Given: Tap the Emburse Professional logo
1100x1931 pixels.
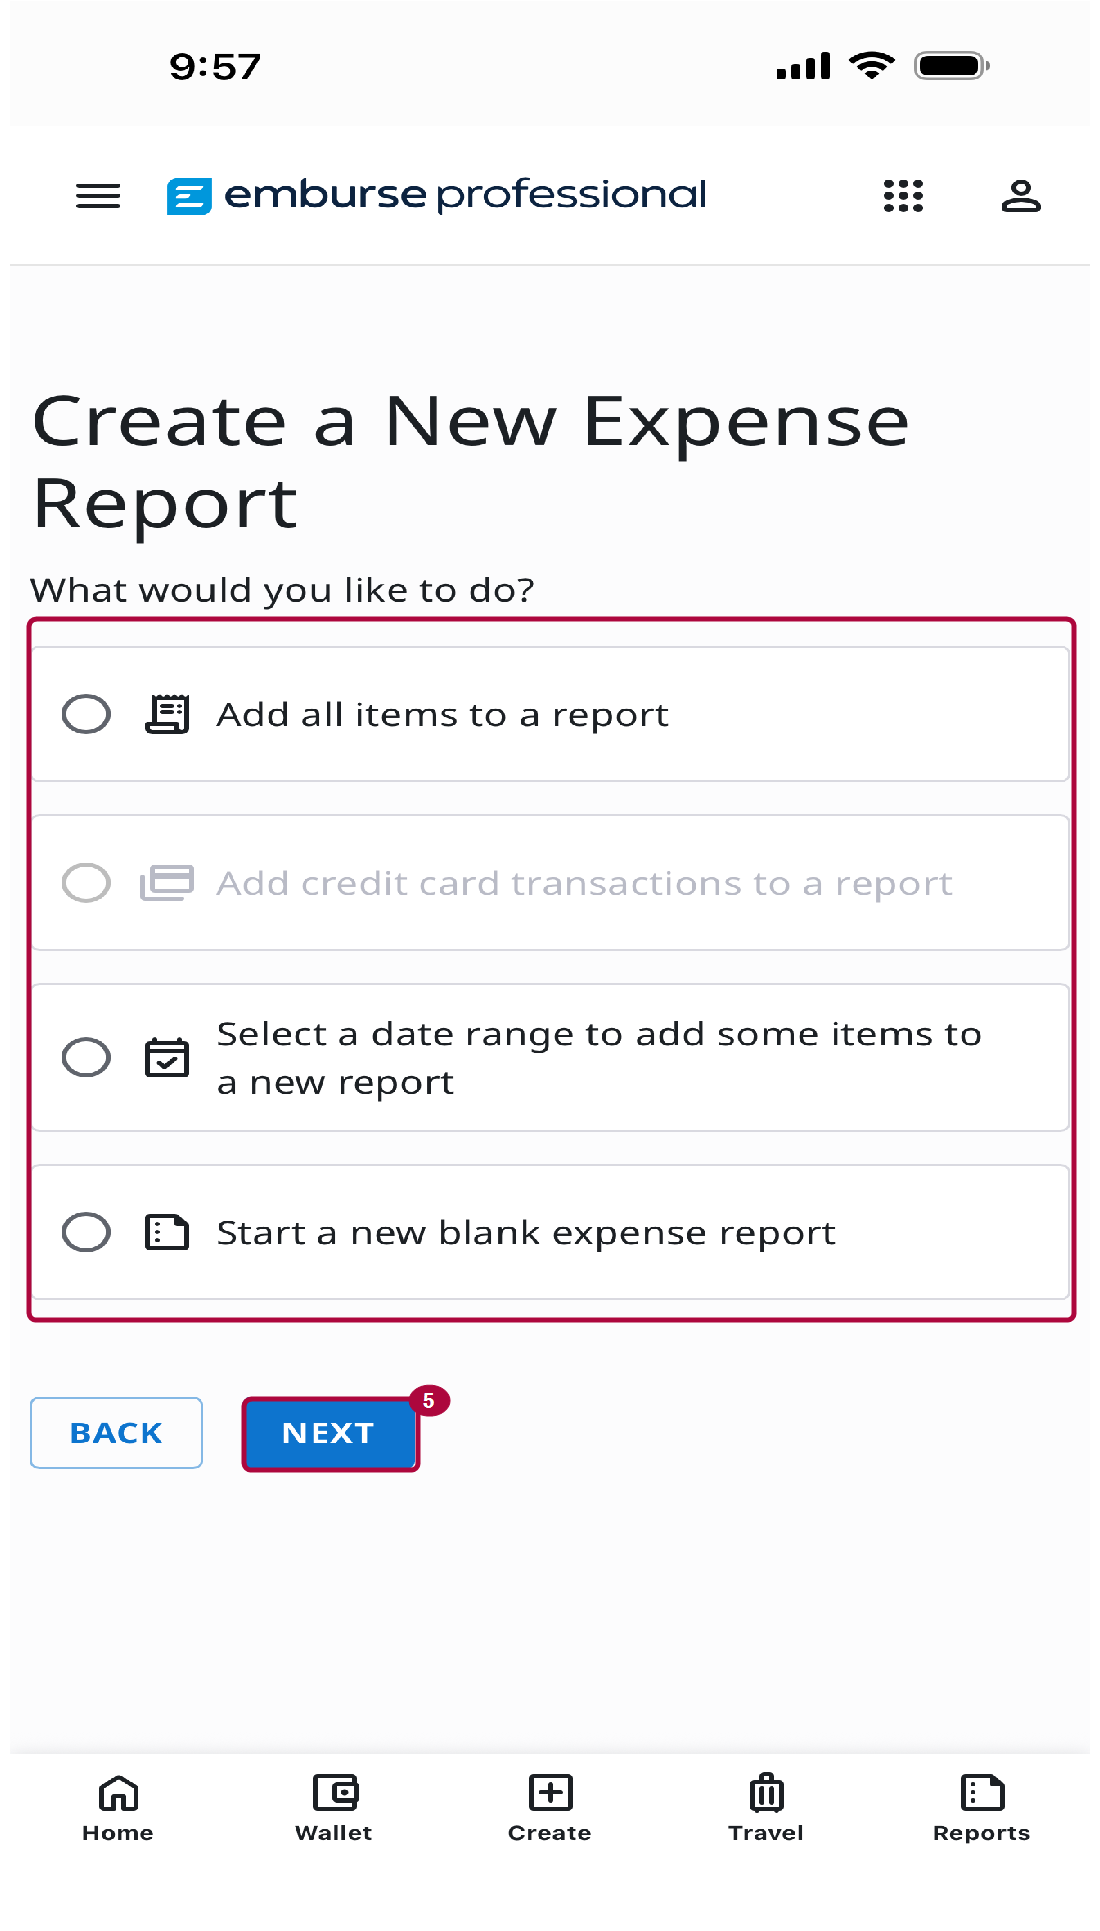Looking at the screenshot, I should click(437, 195).
